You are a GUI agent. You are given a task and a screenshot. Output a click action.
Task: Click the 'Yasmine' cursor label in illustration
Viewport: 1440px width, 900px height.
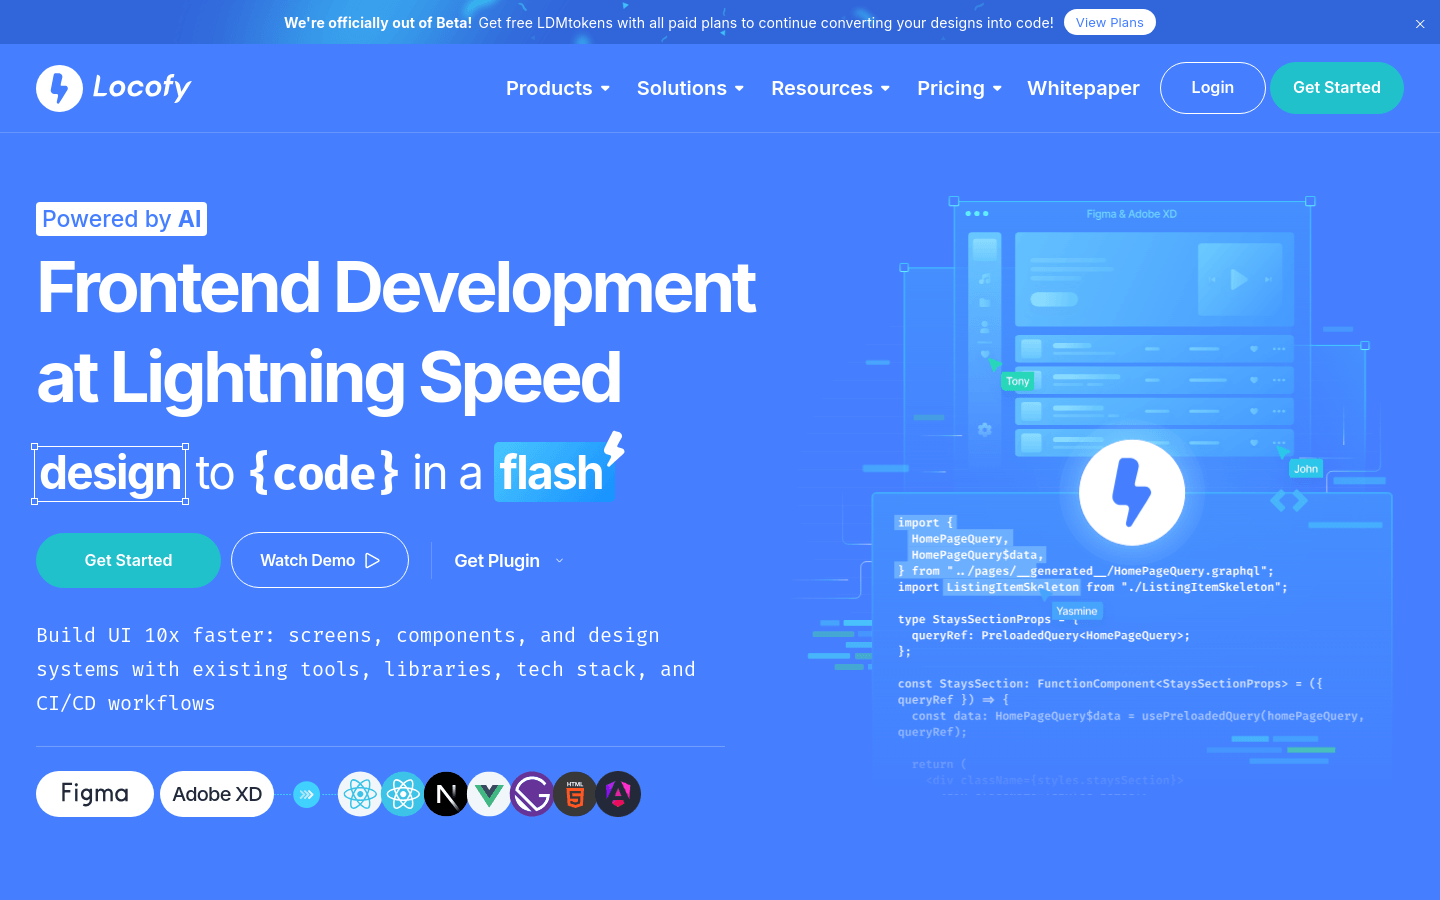1077,611
